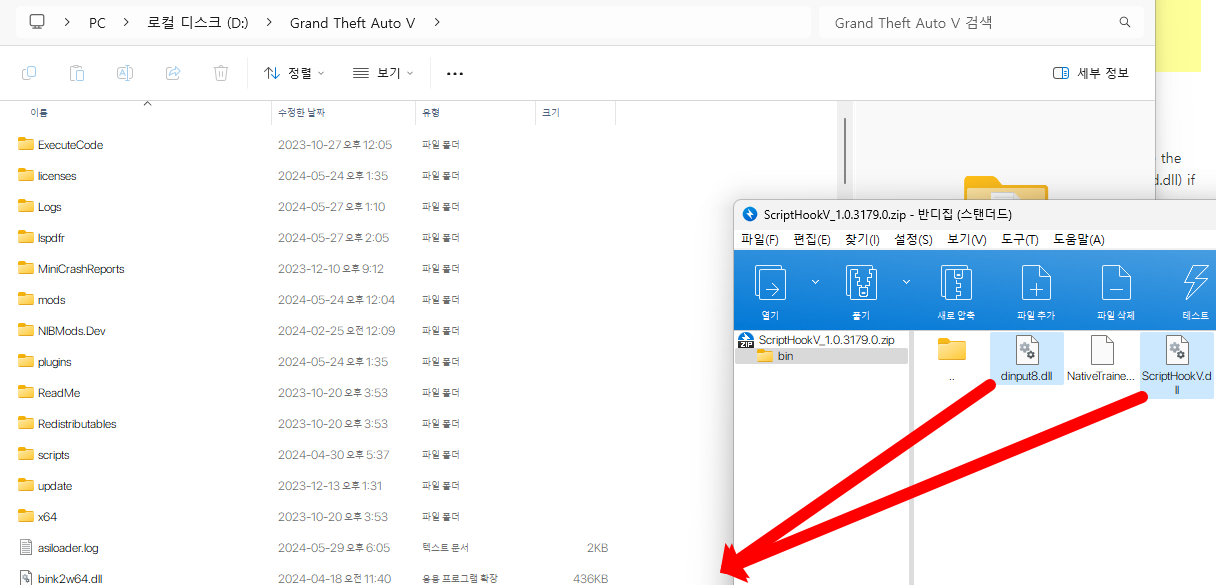Image resolution: width=1216 pixels, height=585 pixels.
Task: Select the NativeTrainer file in archive
Action: pyautogui.click(x=1101, y=352)
